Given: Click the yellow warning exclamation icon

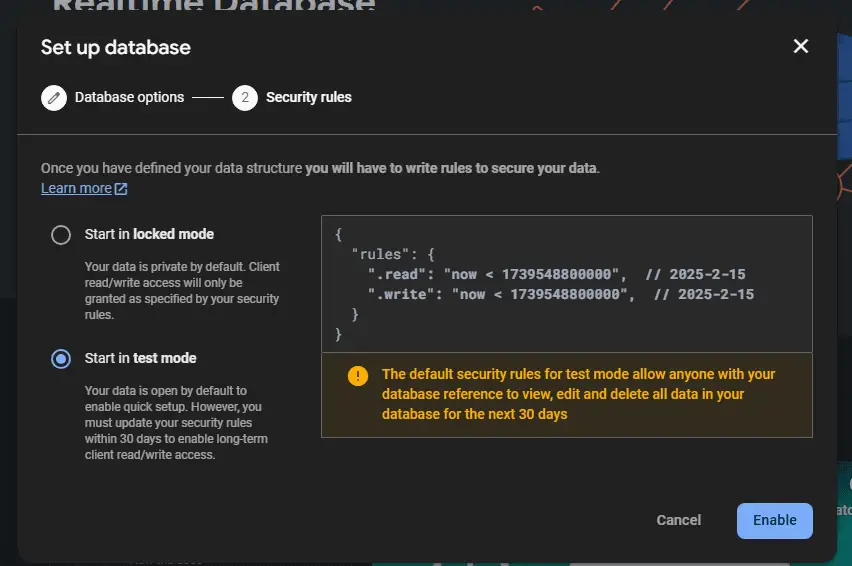Looking at the screenshot, I should coord(358,375).
